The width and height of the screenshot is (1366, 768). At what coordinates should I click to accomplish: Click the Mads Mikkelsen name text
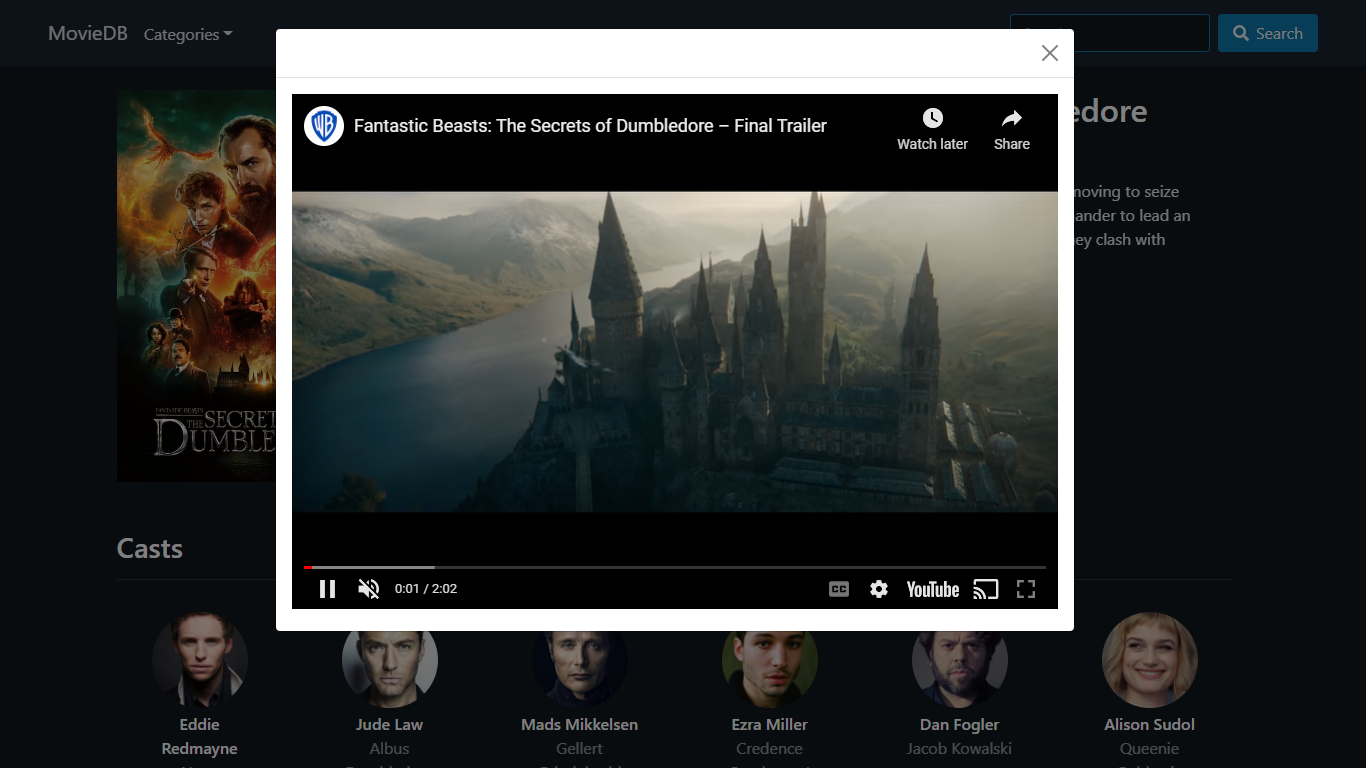coord(580,725)
